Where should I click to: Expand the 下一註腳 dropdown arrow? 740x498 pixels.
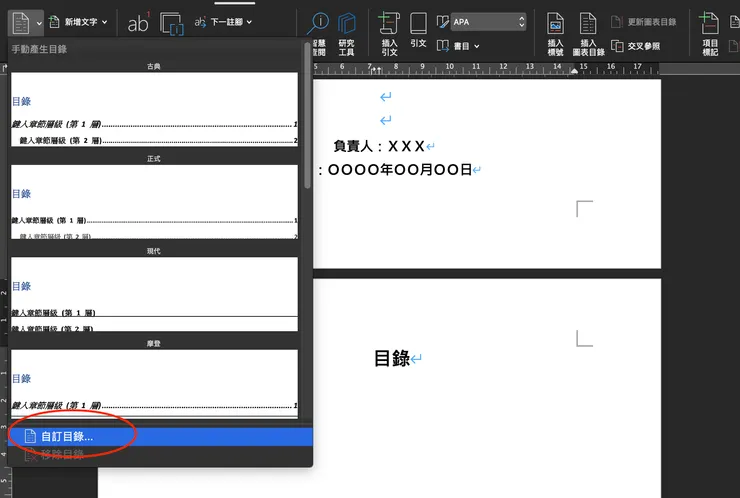click(x=249, y=22)
